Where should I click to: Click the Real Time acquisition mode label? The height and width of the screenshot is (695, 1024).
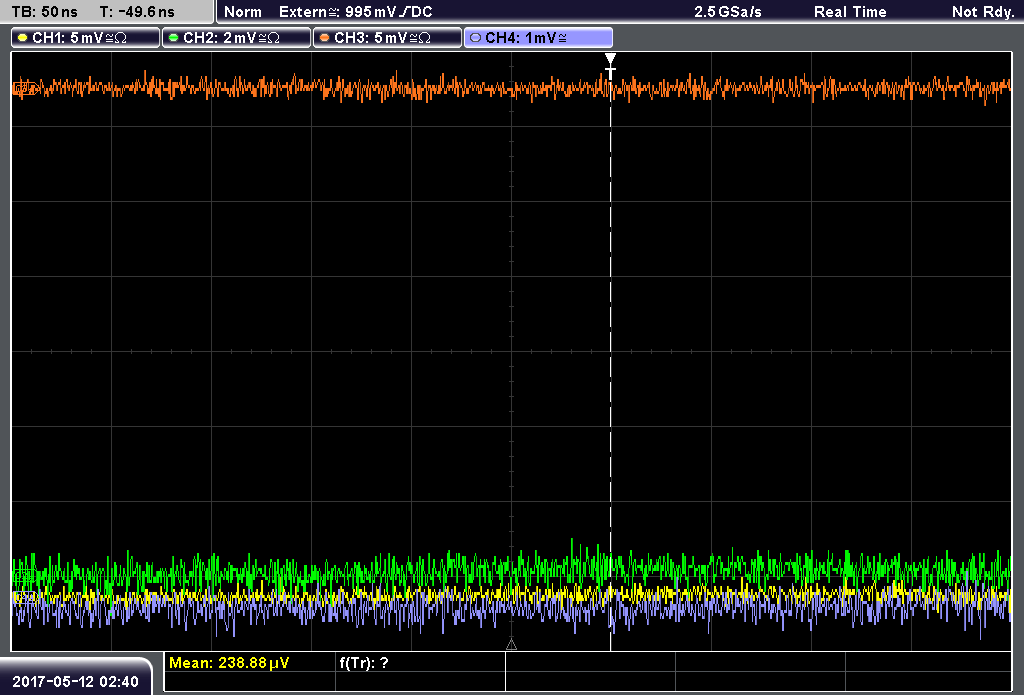[850, 12]
